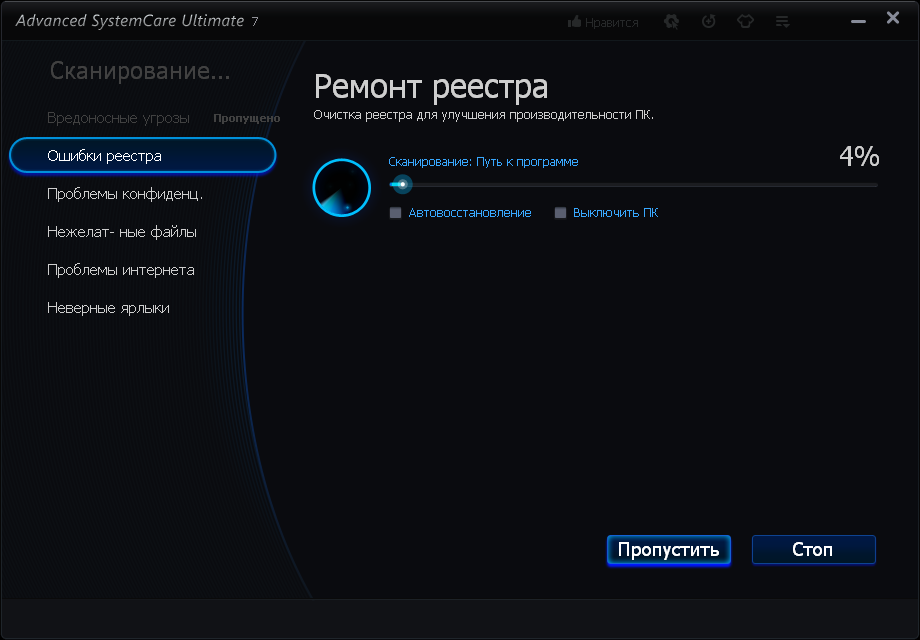
Task: Open the main menu lines icon
Action: coord(782,22)
